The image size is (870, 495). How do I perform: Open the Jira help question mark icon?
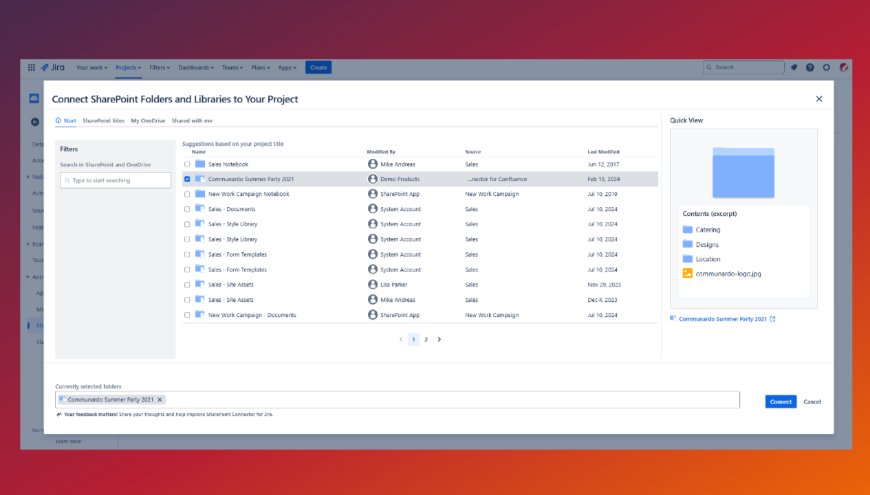[810, 67]
